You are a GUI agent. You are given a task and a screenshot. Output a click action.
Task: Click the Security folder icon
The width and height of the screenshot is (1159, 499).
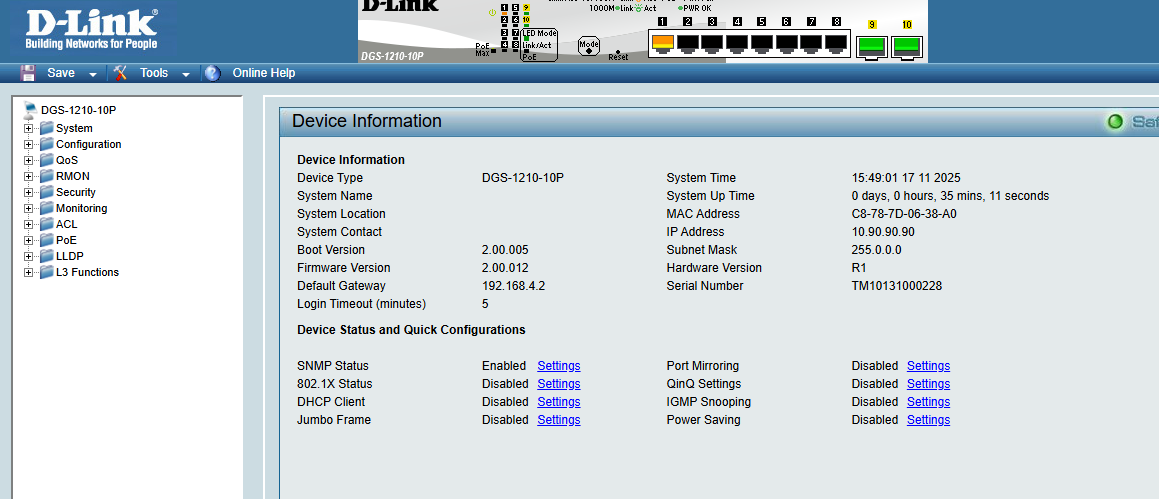(46, 192)
